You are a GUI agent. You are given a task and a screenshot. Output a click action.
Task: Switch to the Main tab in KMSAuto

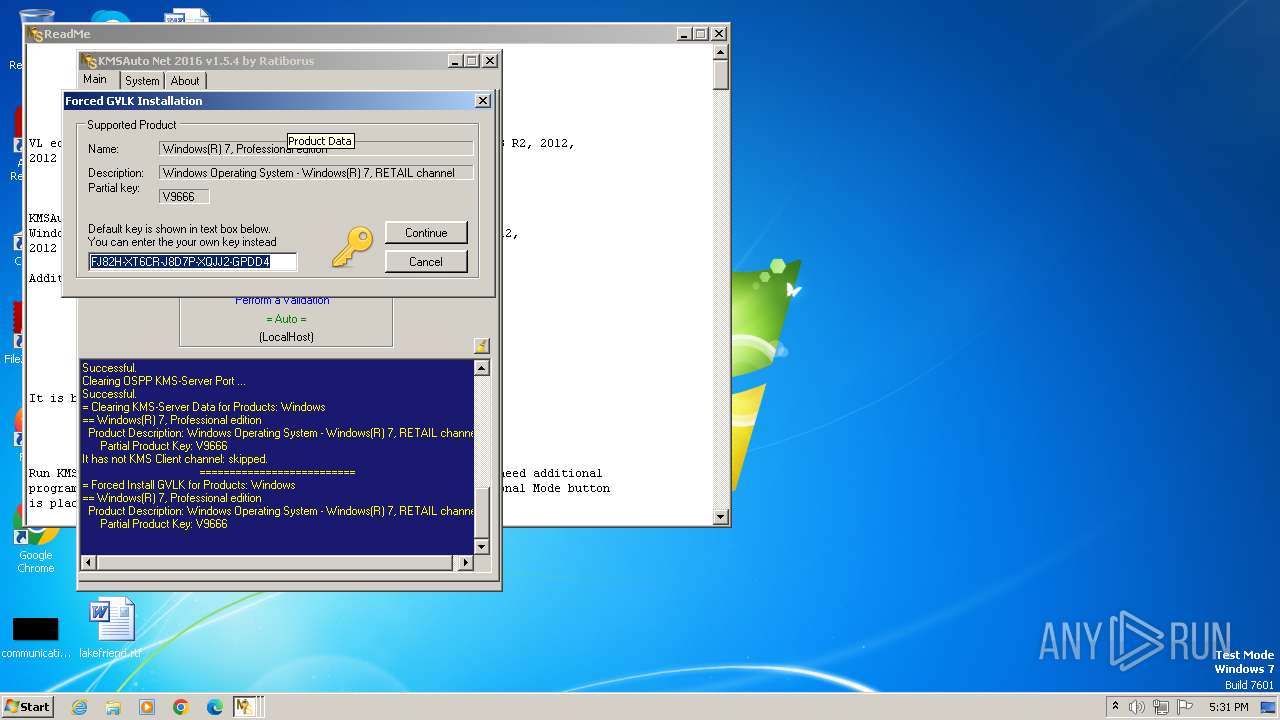pos(95,80)
